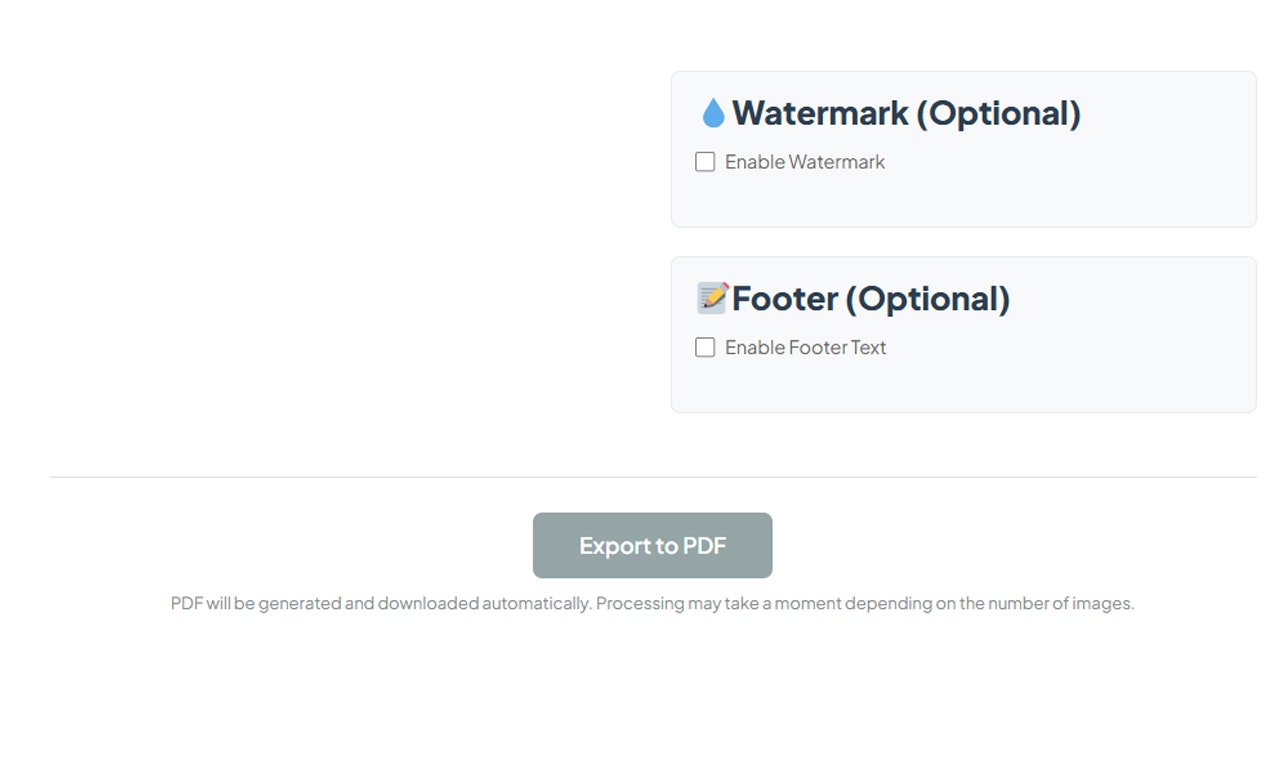This screenshot has width=1280, height=760.
Task: Select the Footer (Optional) settings card
Action: [x=963, y=333]
